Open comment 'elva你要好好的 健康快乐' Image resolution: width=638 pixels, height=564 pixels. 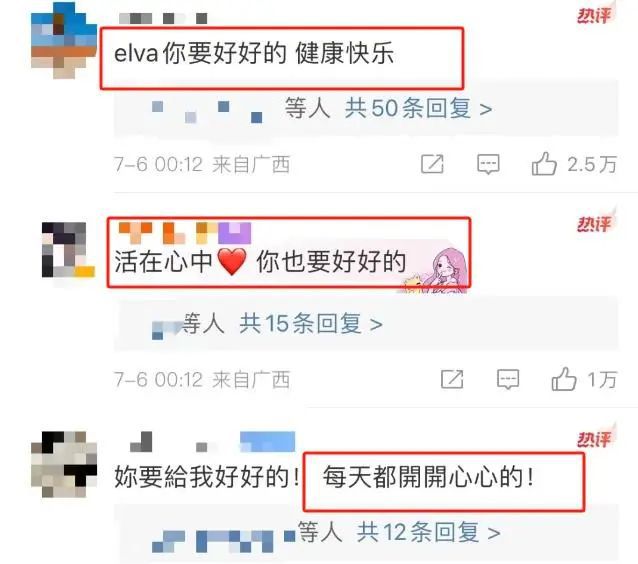(254, 53)
